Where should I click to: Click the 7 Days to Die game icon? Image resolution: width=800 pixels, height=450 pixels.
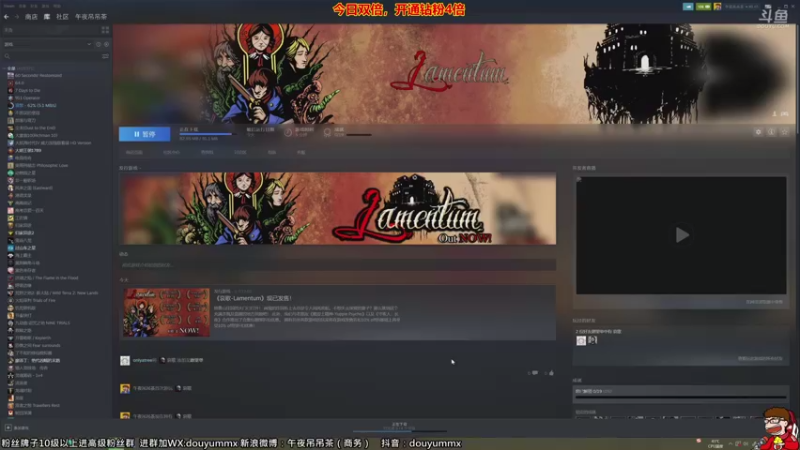tap(10, 90)
